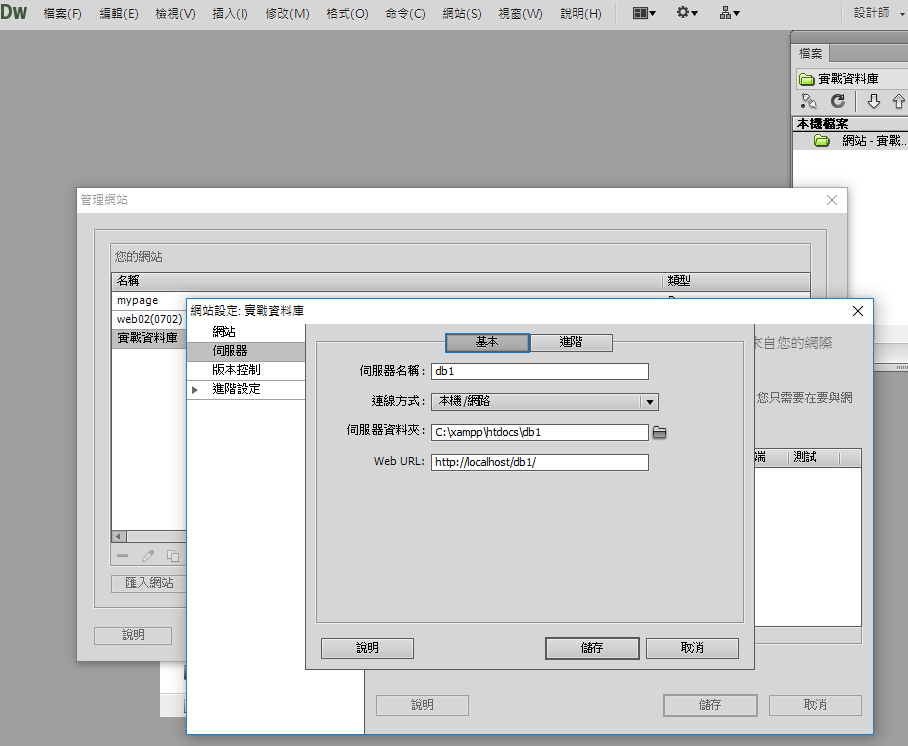Click 儲存 in the server settings dialog

[x=592, y=648]
